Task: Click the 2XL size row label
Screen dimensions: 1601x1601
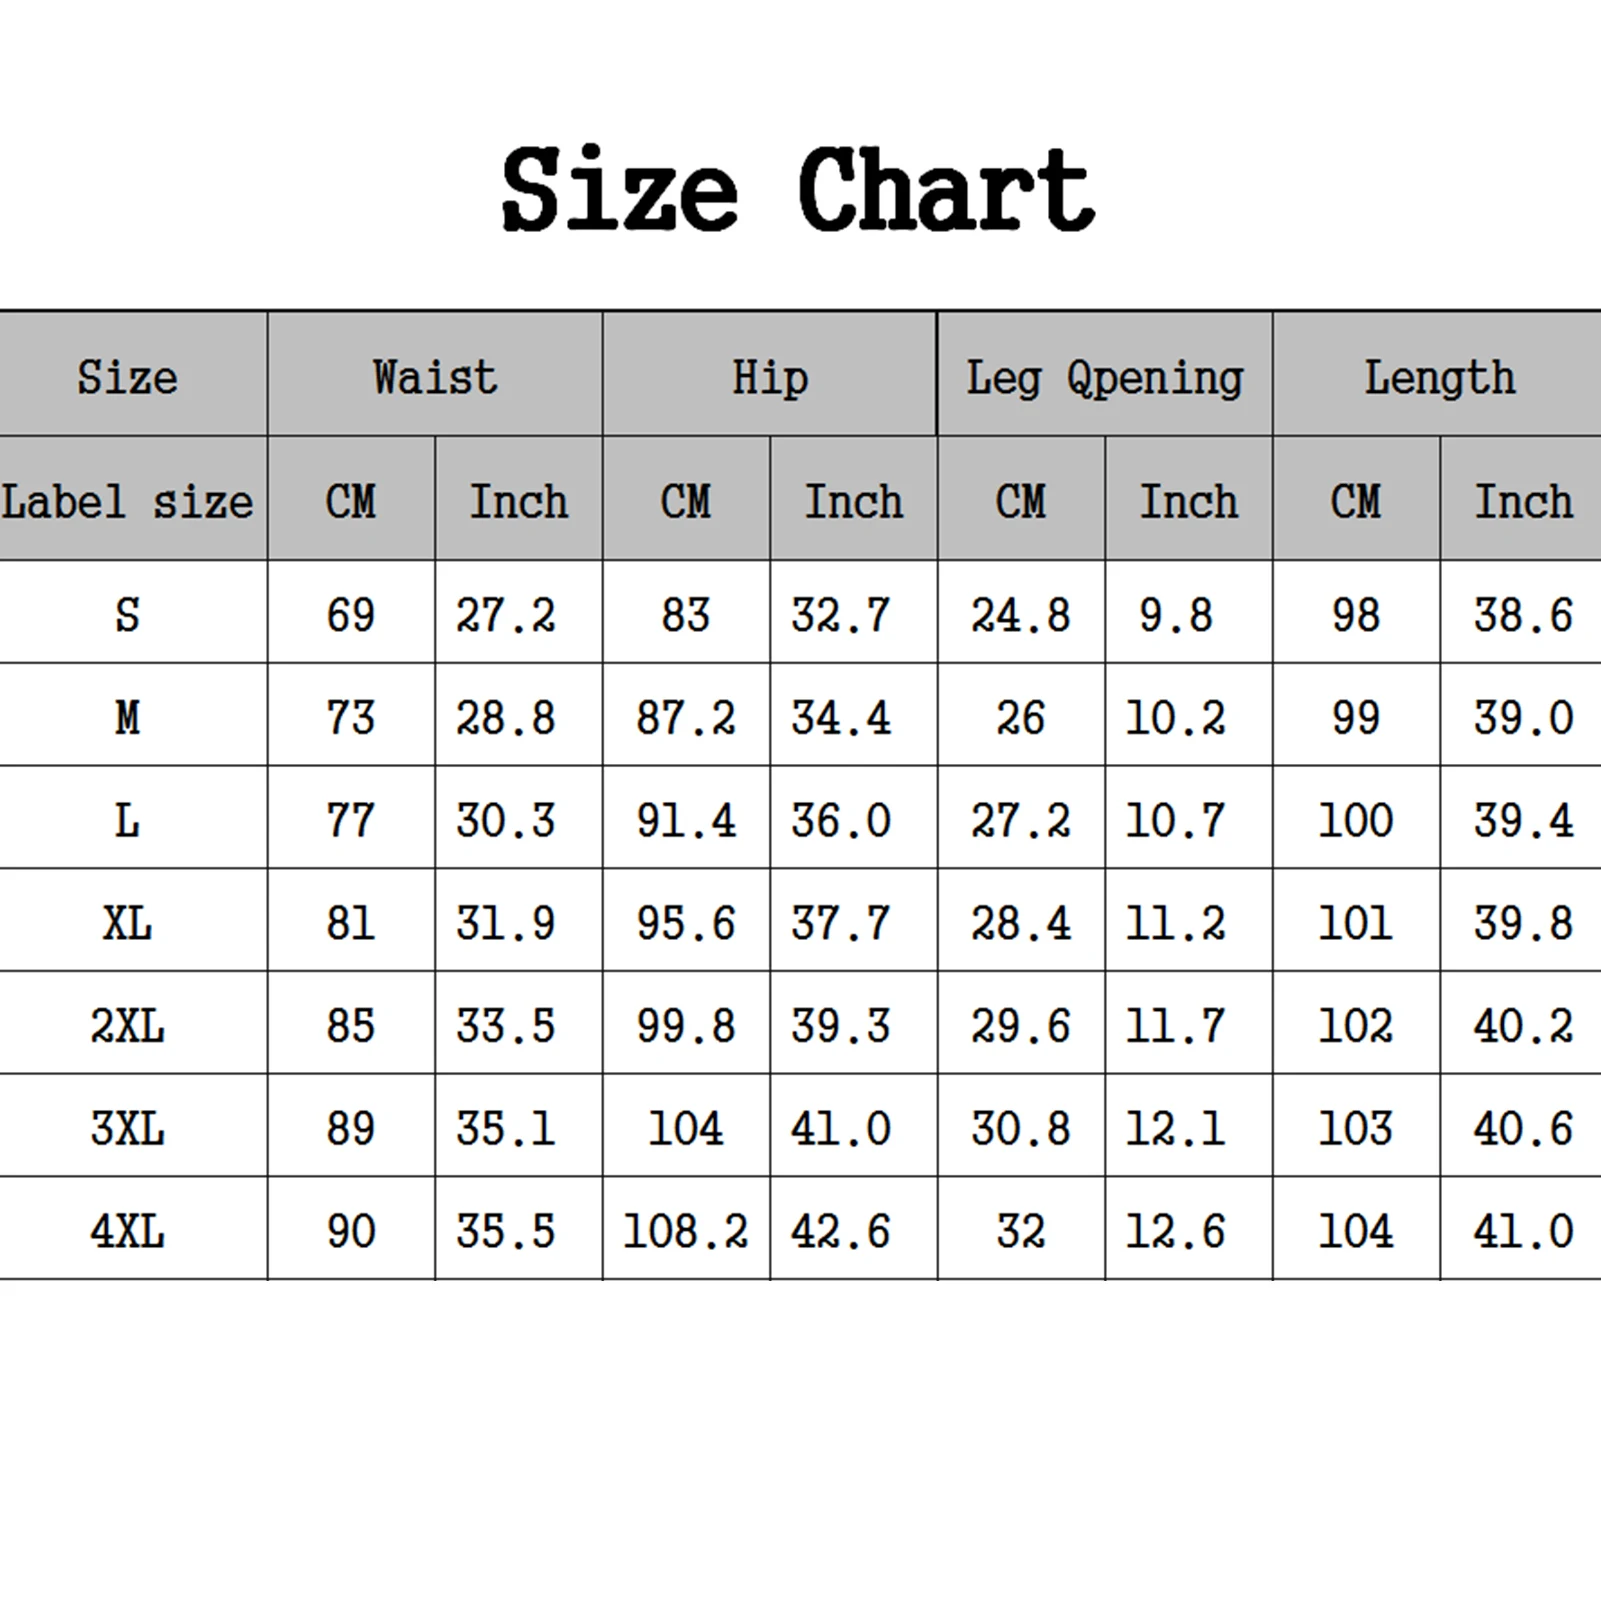Action: click(x=127, y=1025)
